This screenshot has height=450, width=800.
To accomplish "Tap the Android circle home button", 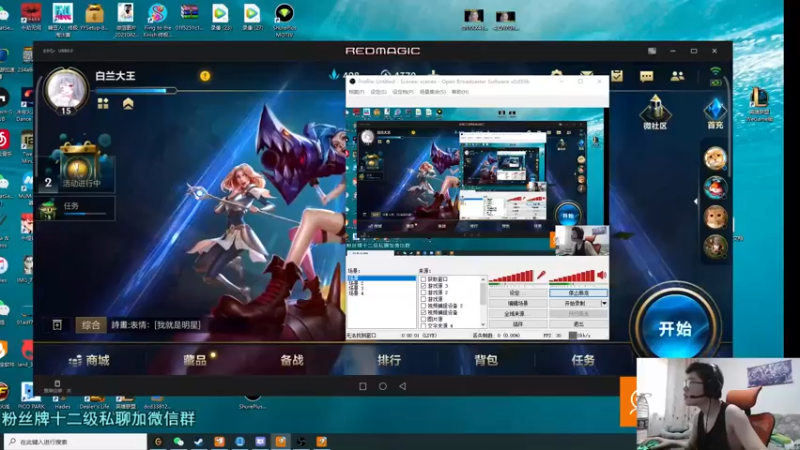I will point(383,386).
